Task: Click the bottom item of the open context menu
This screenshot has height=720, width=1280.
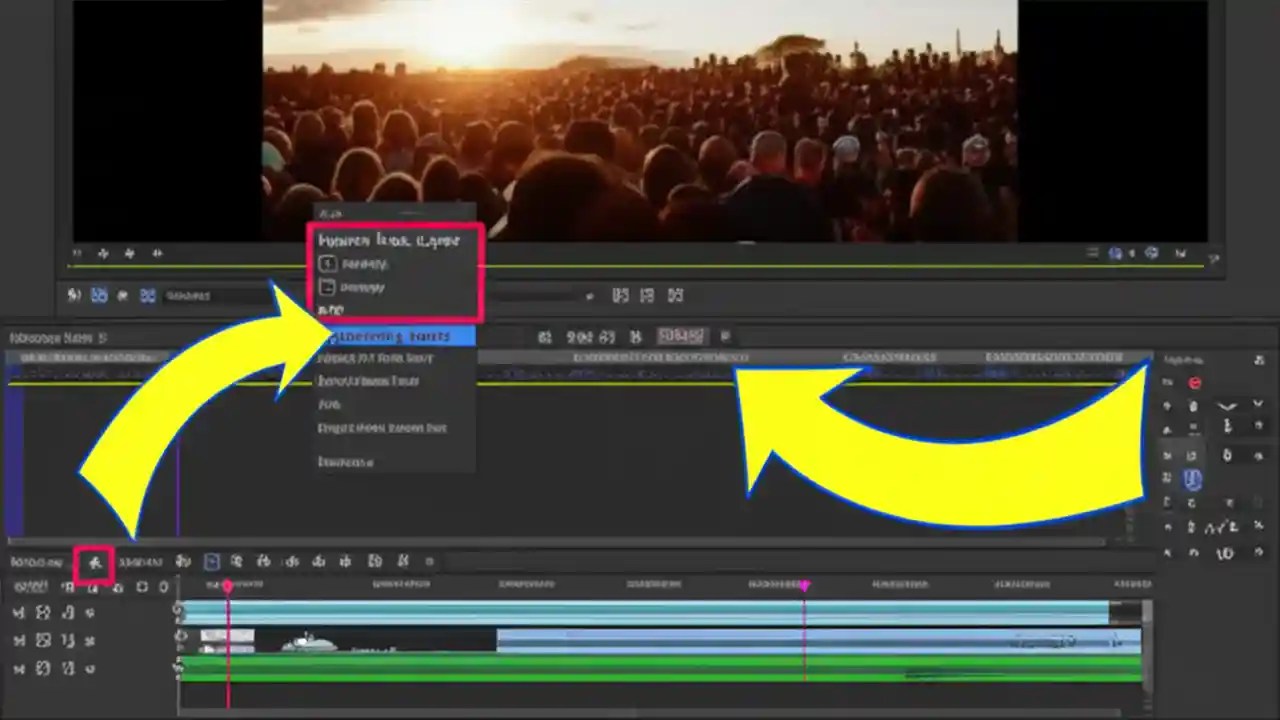Action: tap(346, 461)
